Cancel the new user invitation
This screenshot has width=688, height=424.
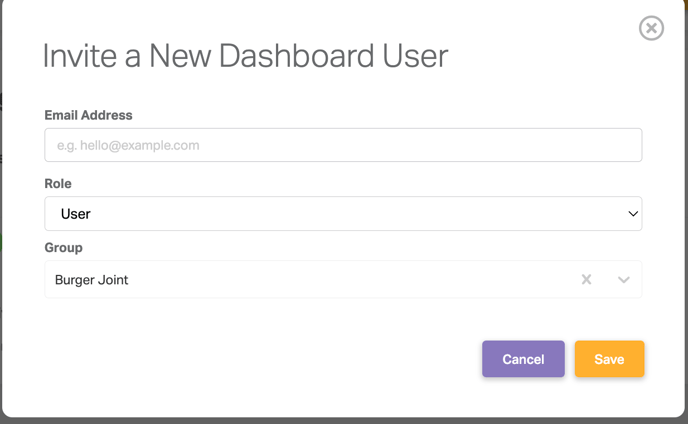tap(523, 359)
